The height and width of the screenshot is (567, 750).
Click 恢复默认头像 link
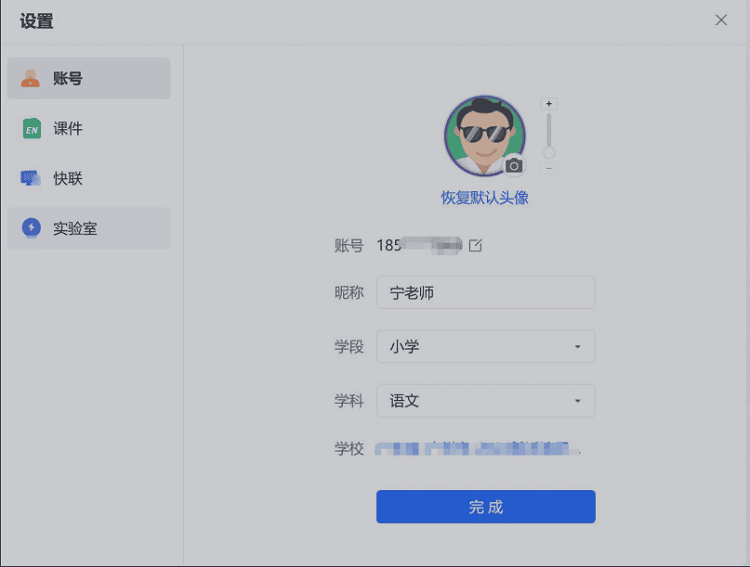pos(485,198)
